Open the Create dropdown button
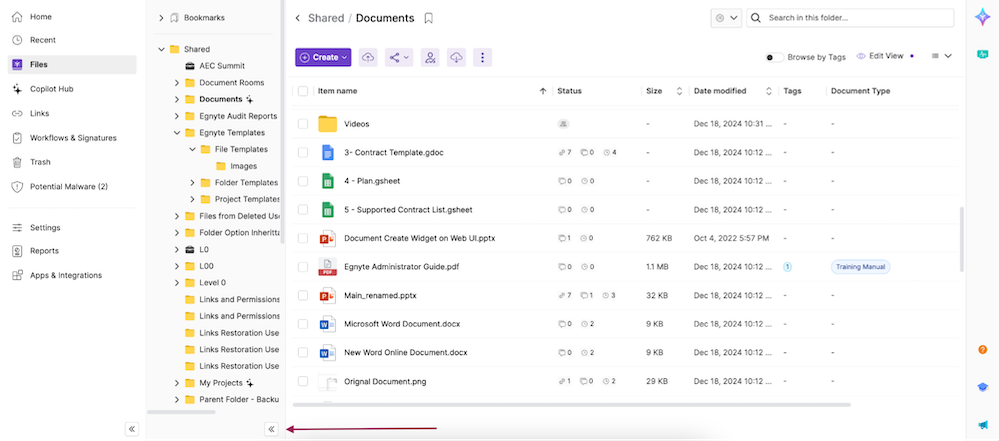 pos(323,57)
